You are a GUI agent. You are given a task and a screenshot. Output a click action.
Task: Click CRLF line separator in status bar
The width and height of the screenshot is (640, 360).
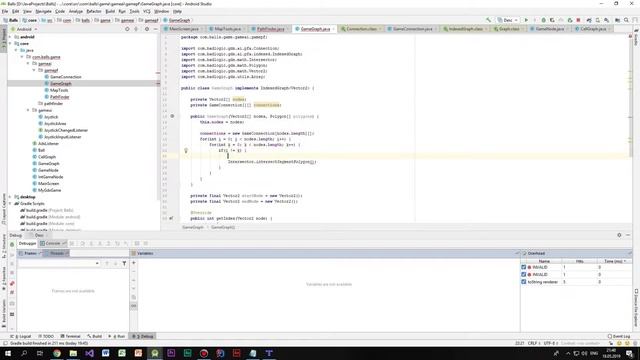coord(533,343)
